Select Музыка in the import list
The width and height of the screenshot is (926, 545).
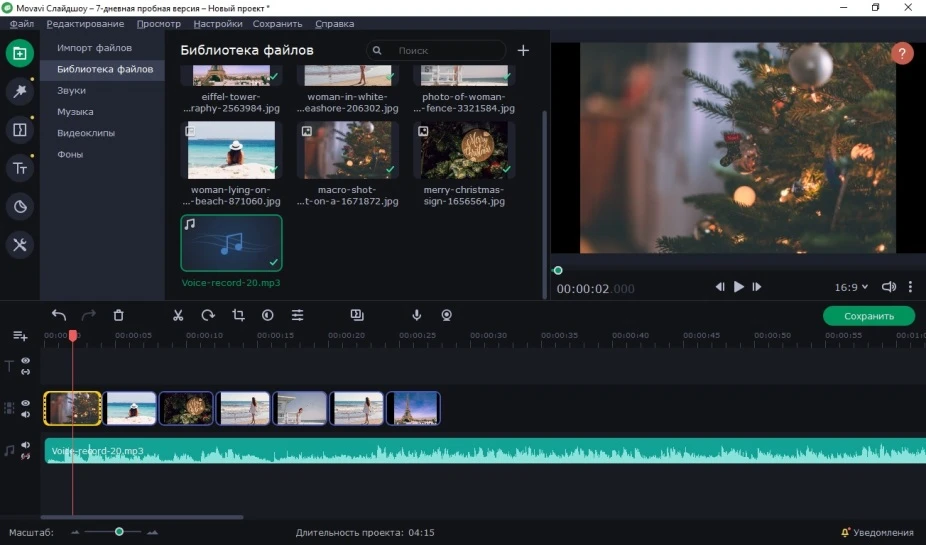coord(75,112)
